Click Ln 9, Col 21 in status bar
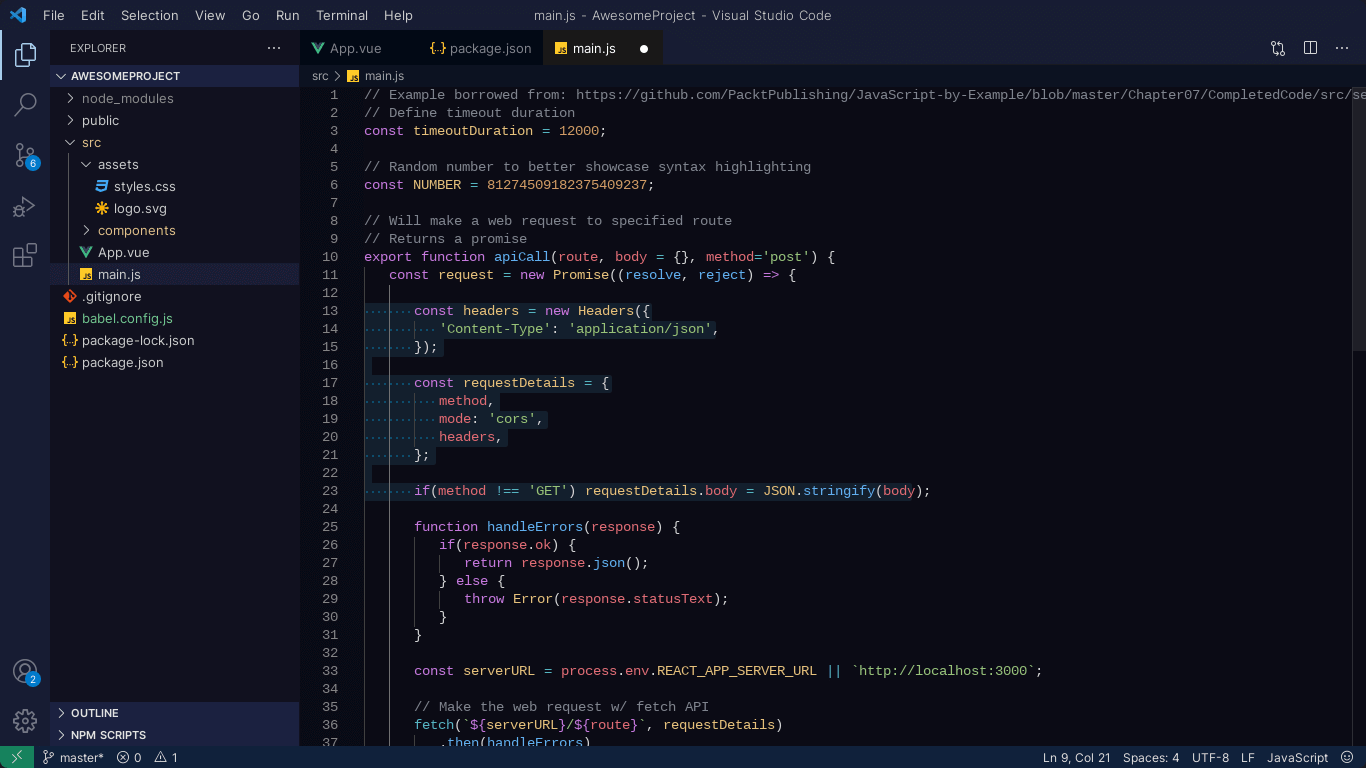Image resolution: width=1366 pixels, height=768 pixels. [x=1076, y=757]
